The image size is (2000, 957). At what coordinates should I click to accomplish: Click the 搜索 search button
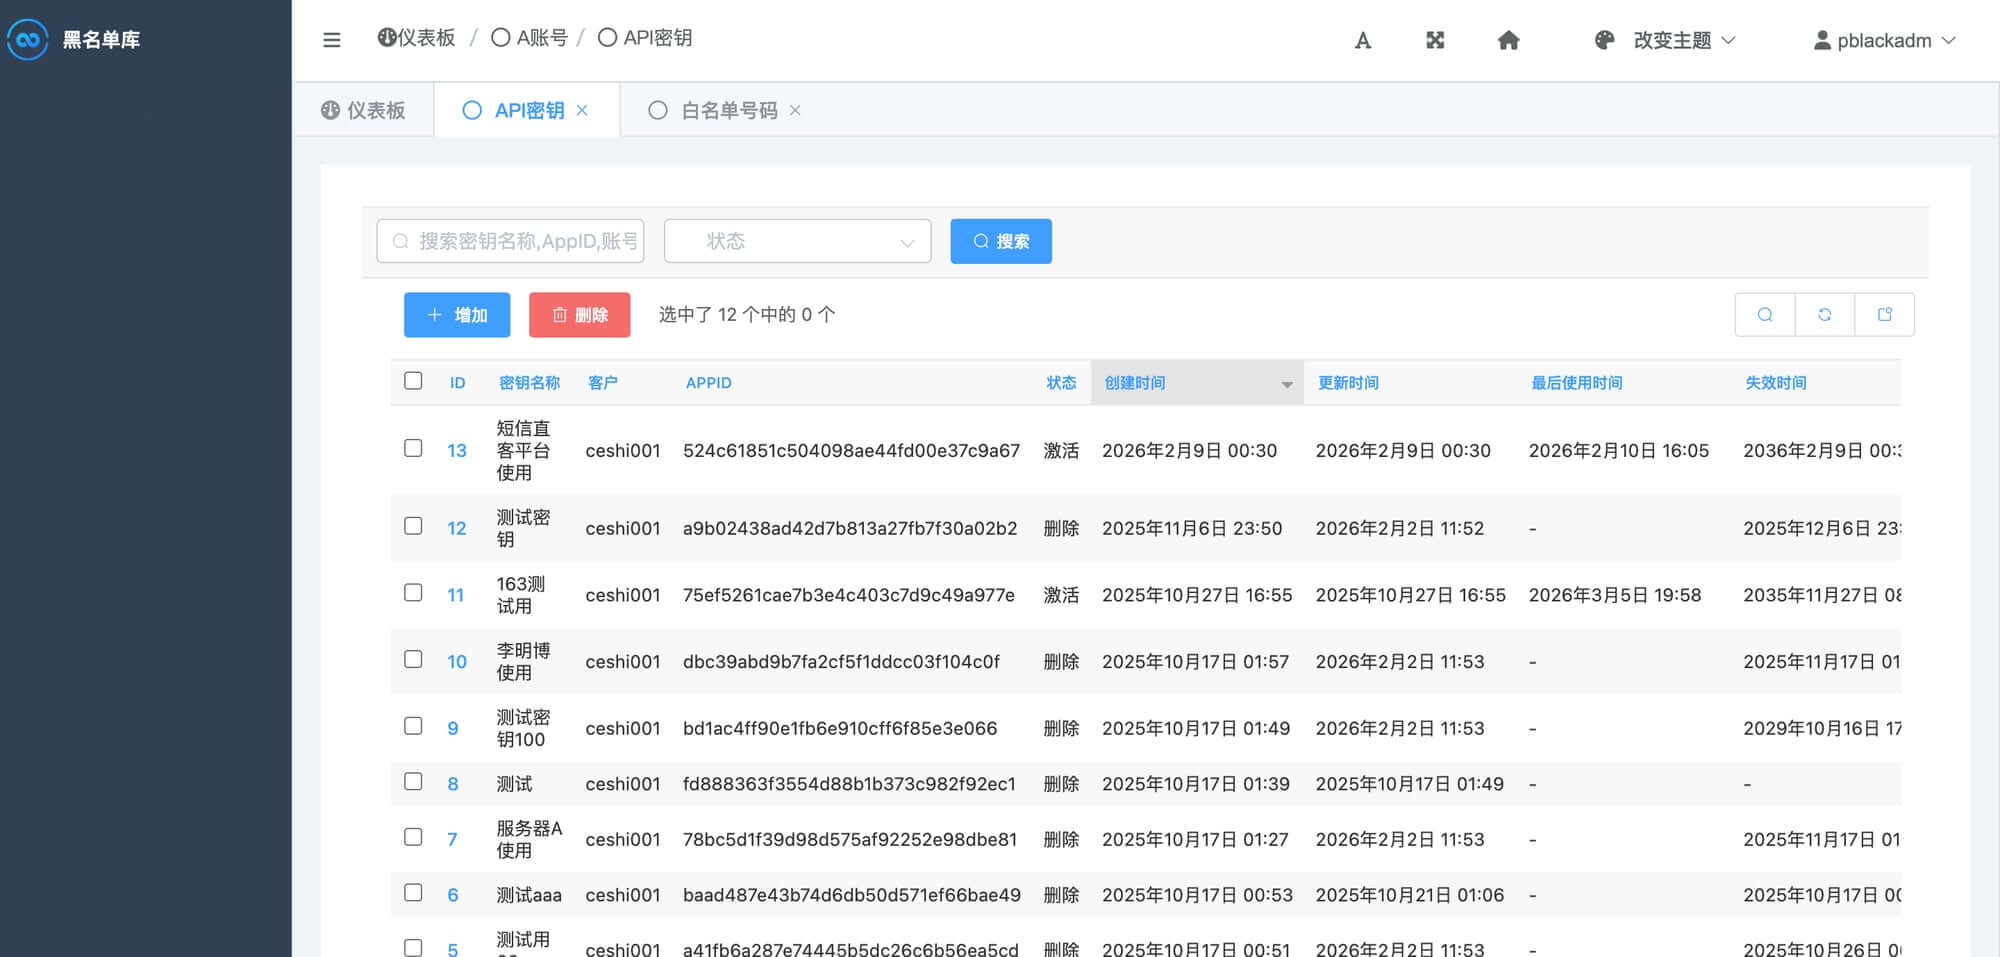(1000, 241)
